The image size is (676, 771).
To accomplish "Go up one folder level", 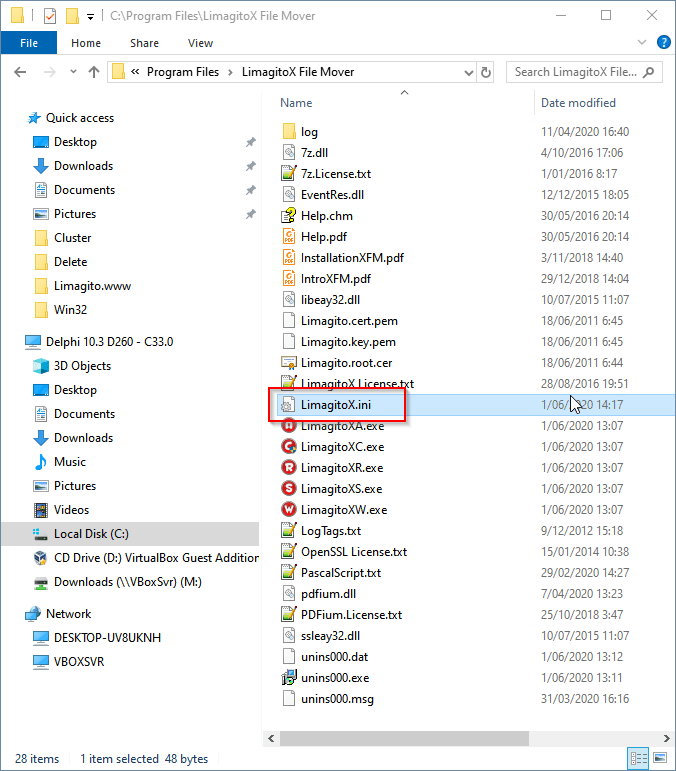I will click(x=94, y=72).
